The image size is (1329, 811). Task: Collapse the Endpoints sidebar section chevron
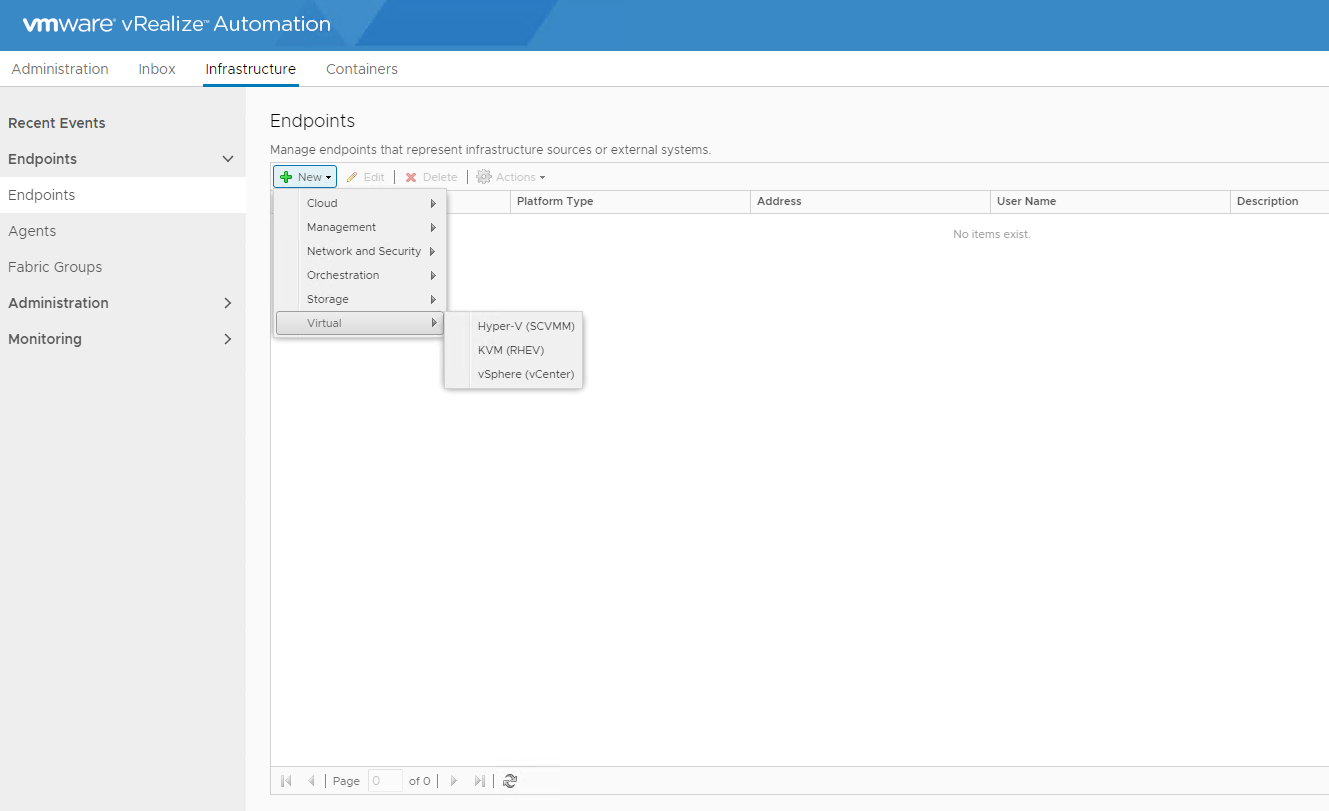pos(228,159)
